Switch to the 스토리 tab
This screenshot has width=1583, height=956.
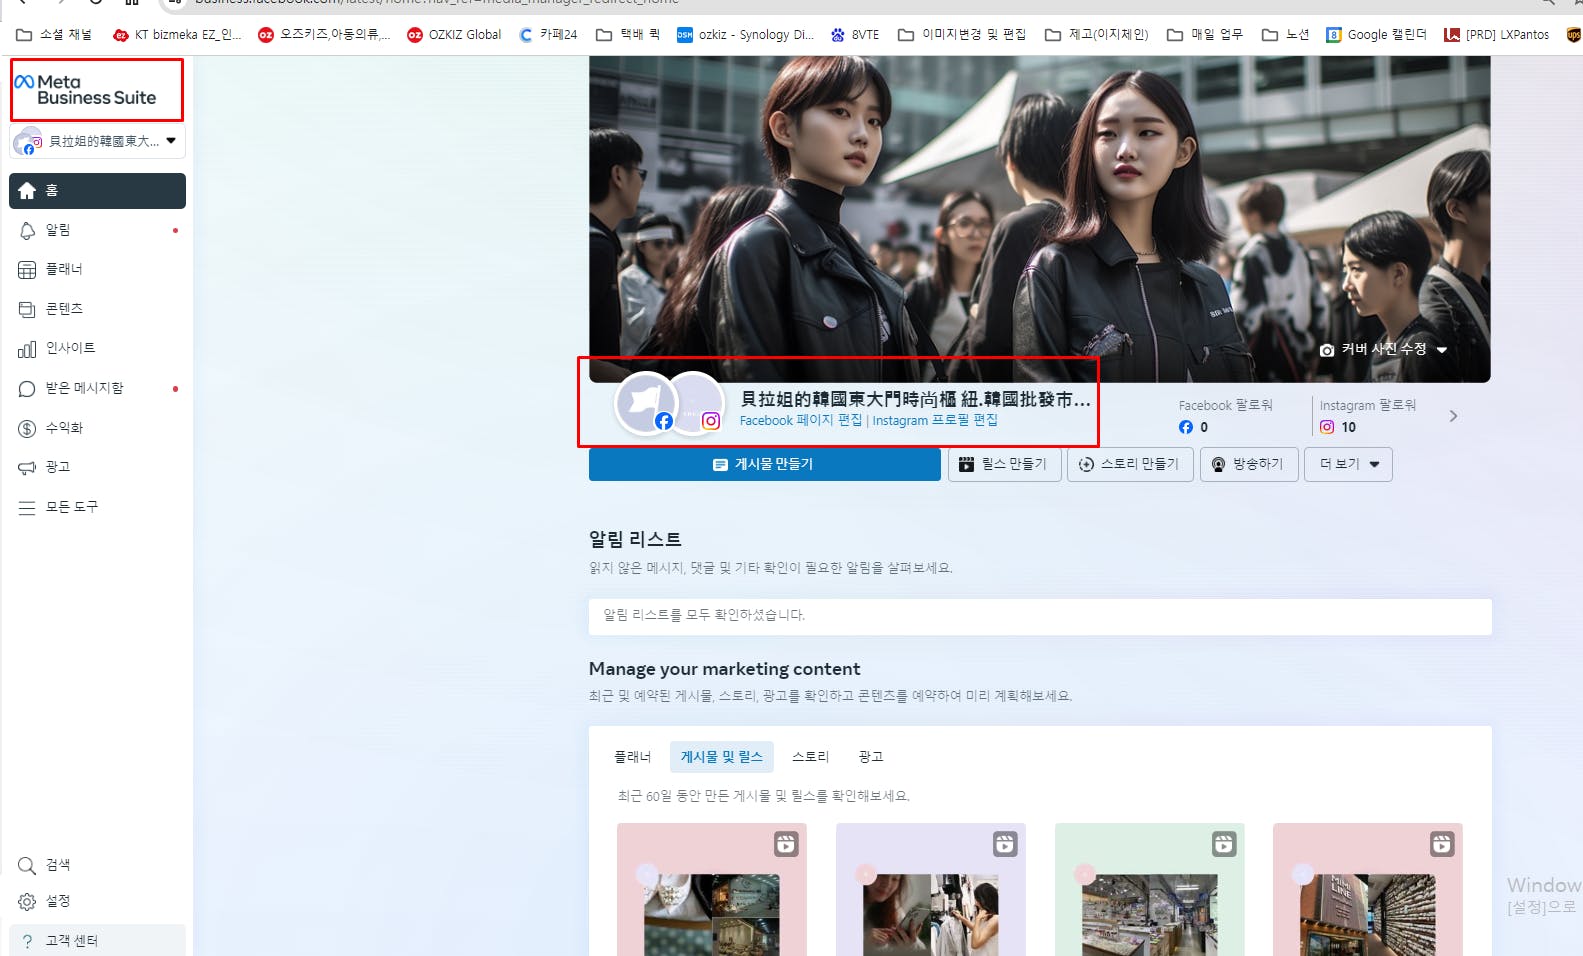click(810, 757)
